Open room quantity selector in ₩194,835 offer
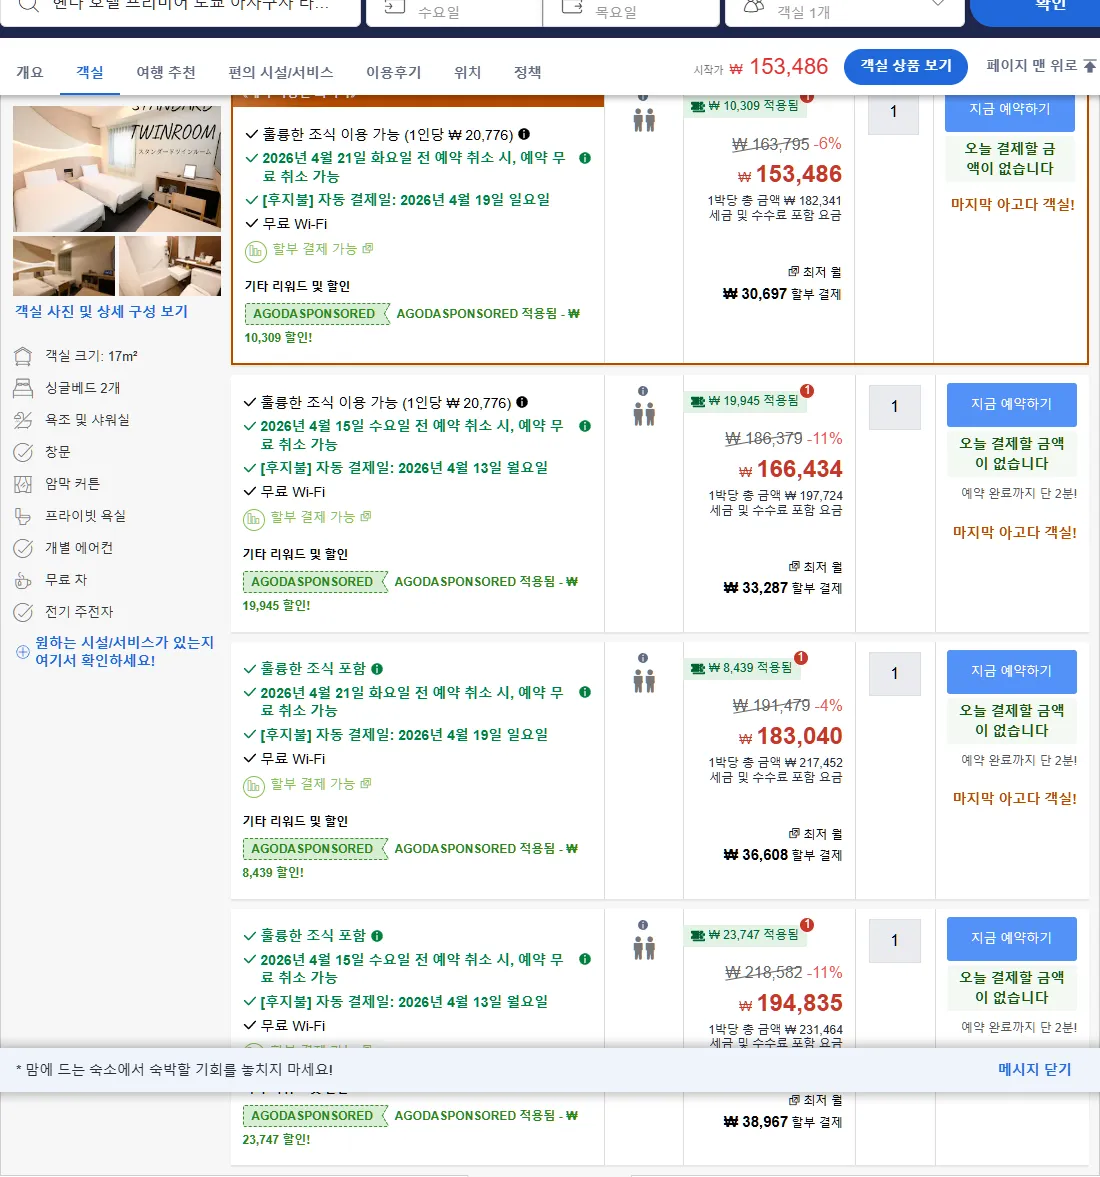1100x1177 pixels. point(894,941)
